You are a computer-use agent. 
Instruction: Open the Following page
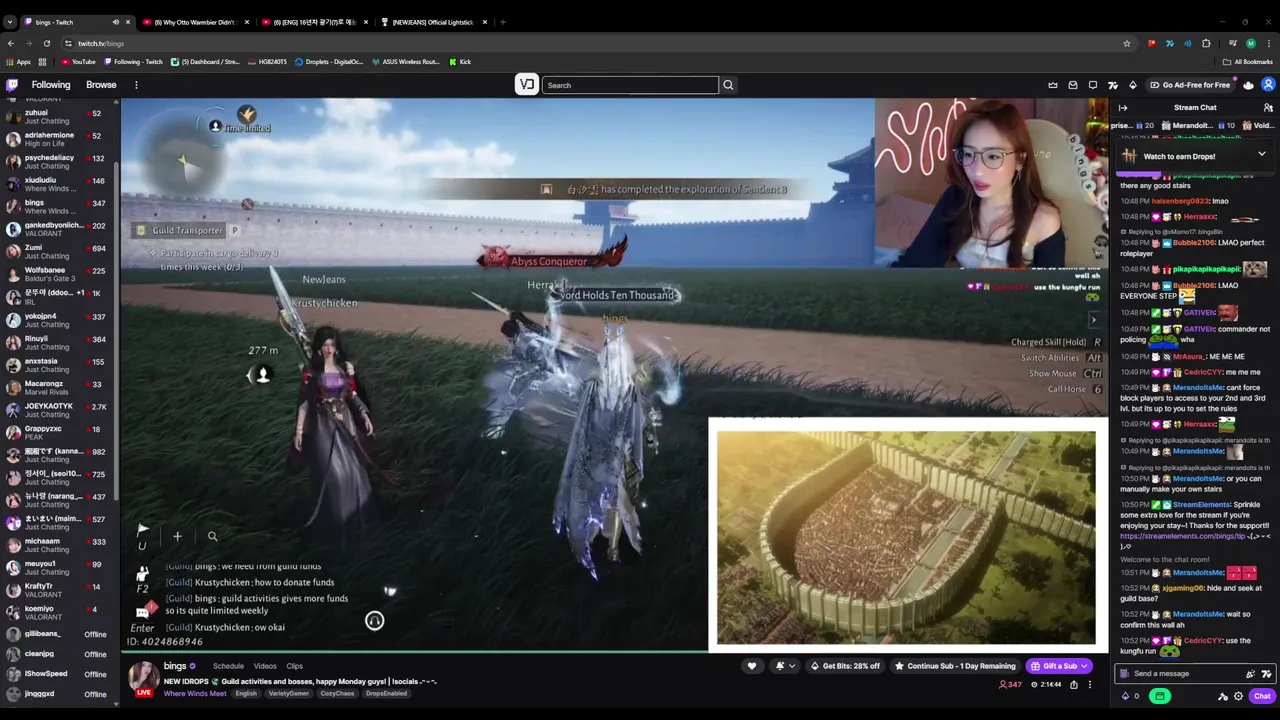51,85
